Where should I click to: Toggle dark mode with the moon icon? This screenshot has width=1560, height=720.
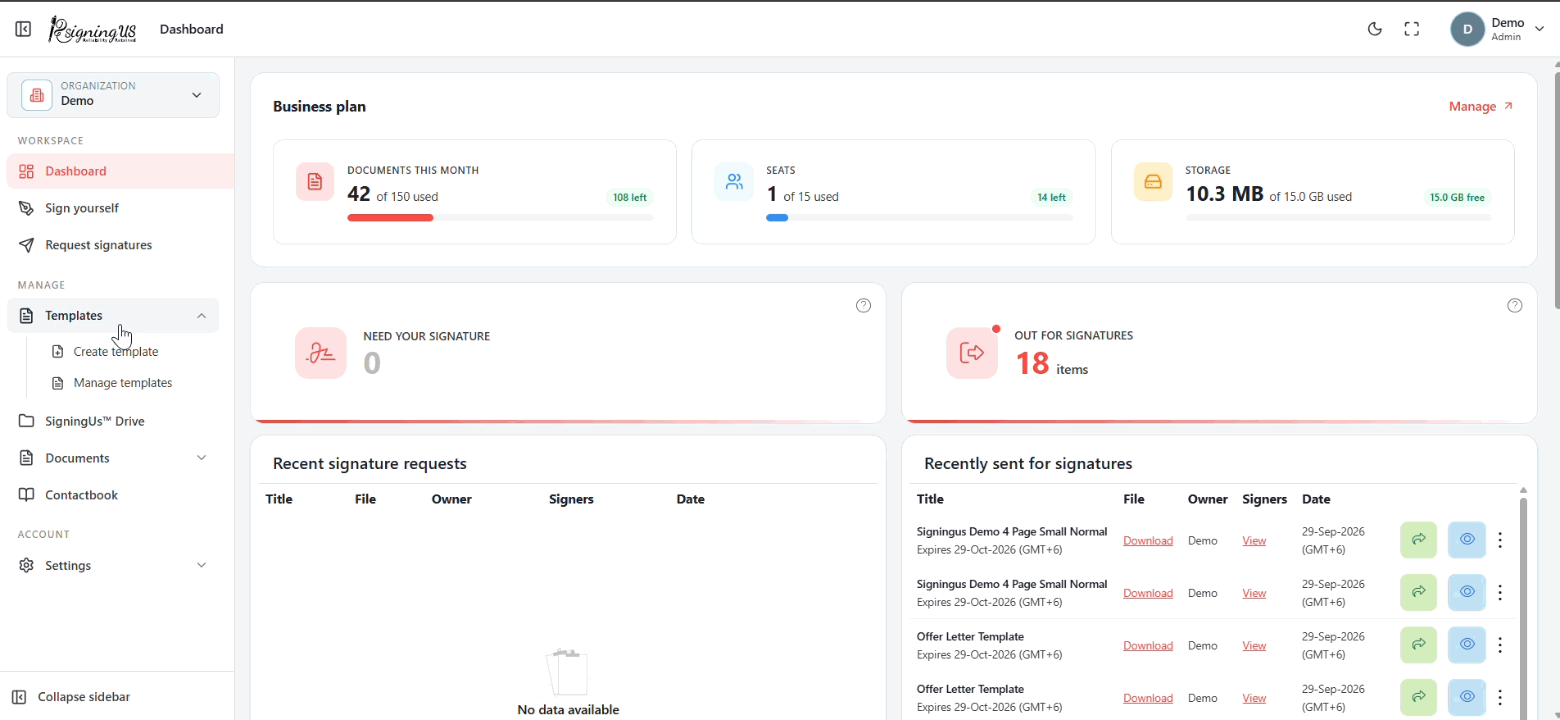(x=1375, y=29)
